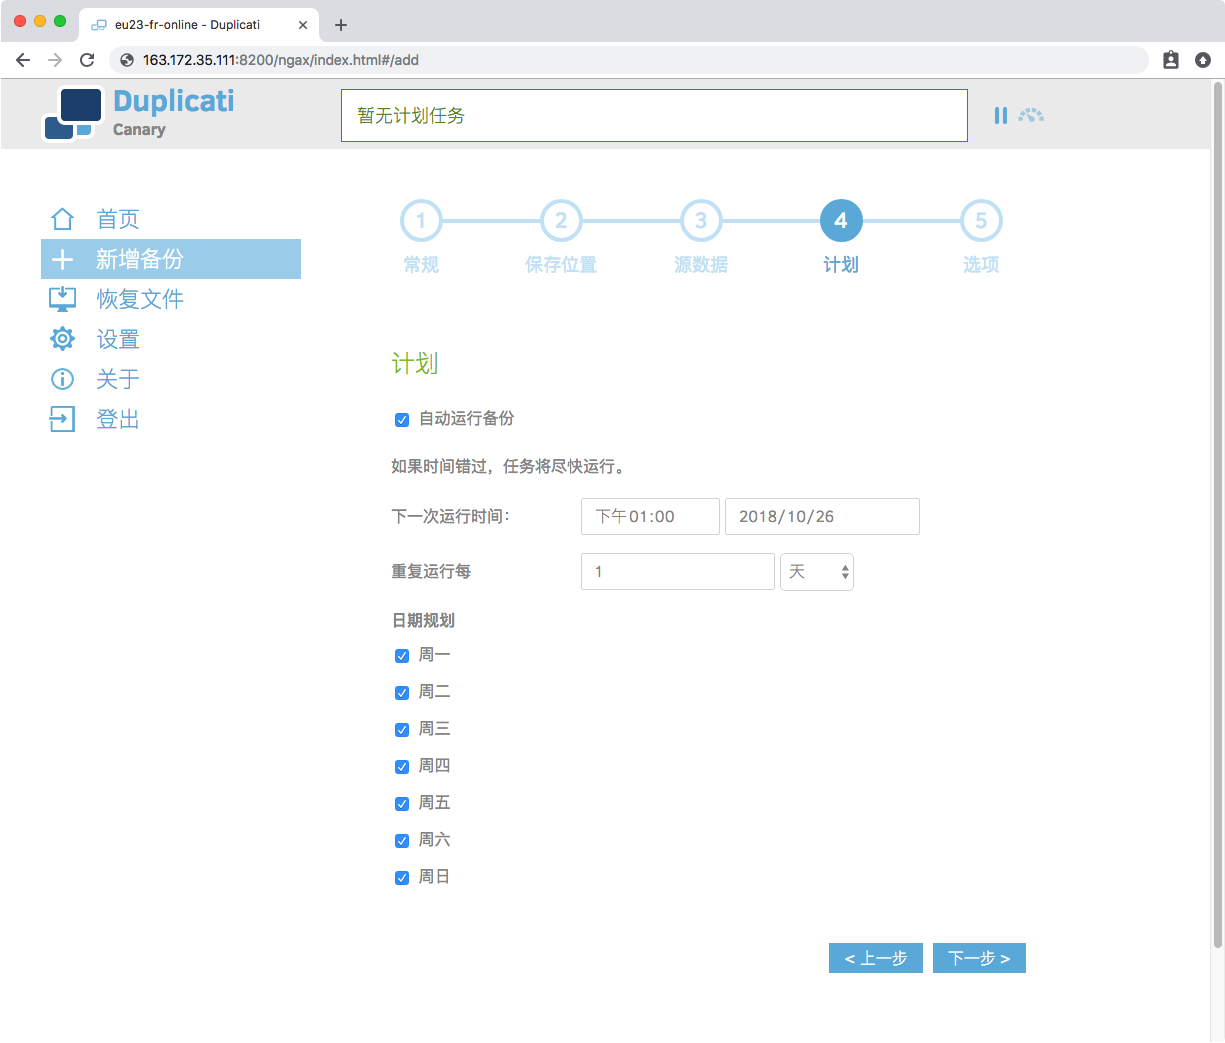Open the 天 repeat unit dropdown
The image size is (1225, 1043).
(x=816, y=572)
